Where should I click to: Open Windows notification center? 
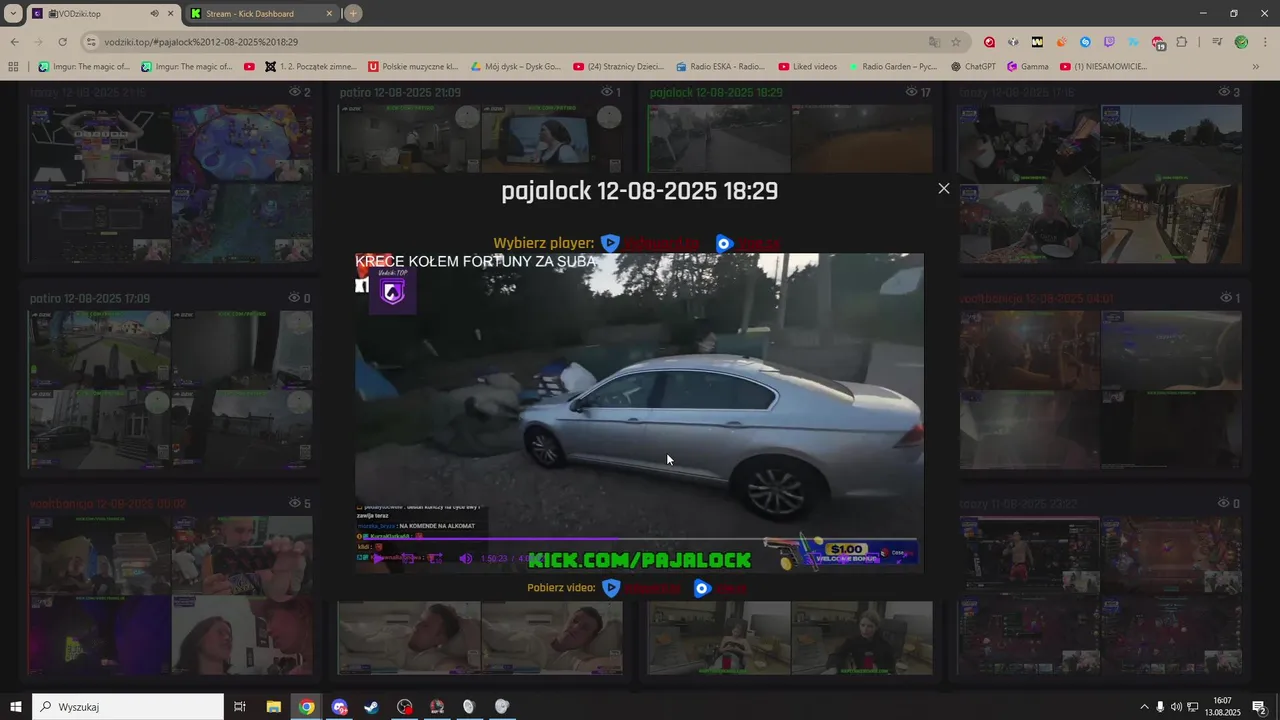coord(1260,706)
